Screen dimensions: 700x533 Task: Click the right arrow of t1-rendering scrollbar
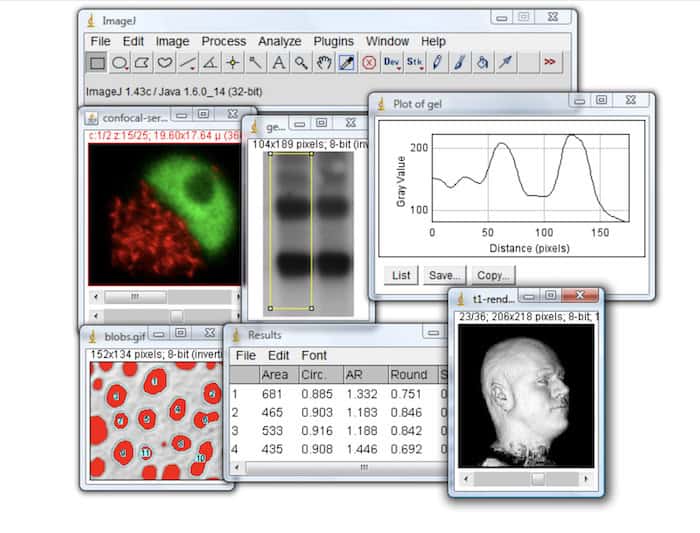[x=586, y=479]
